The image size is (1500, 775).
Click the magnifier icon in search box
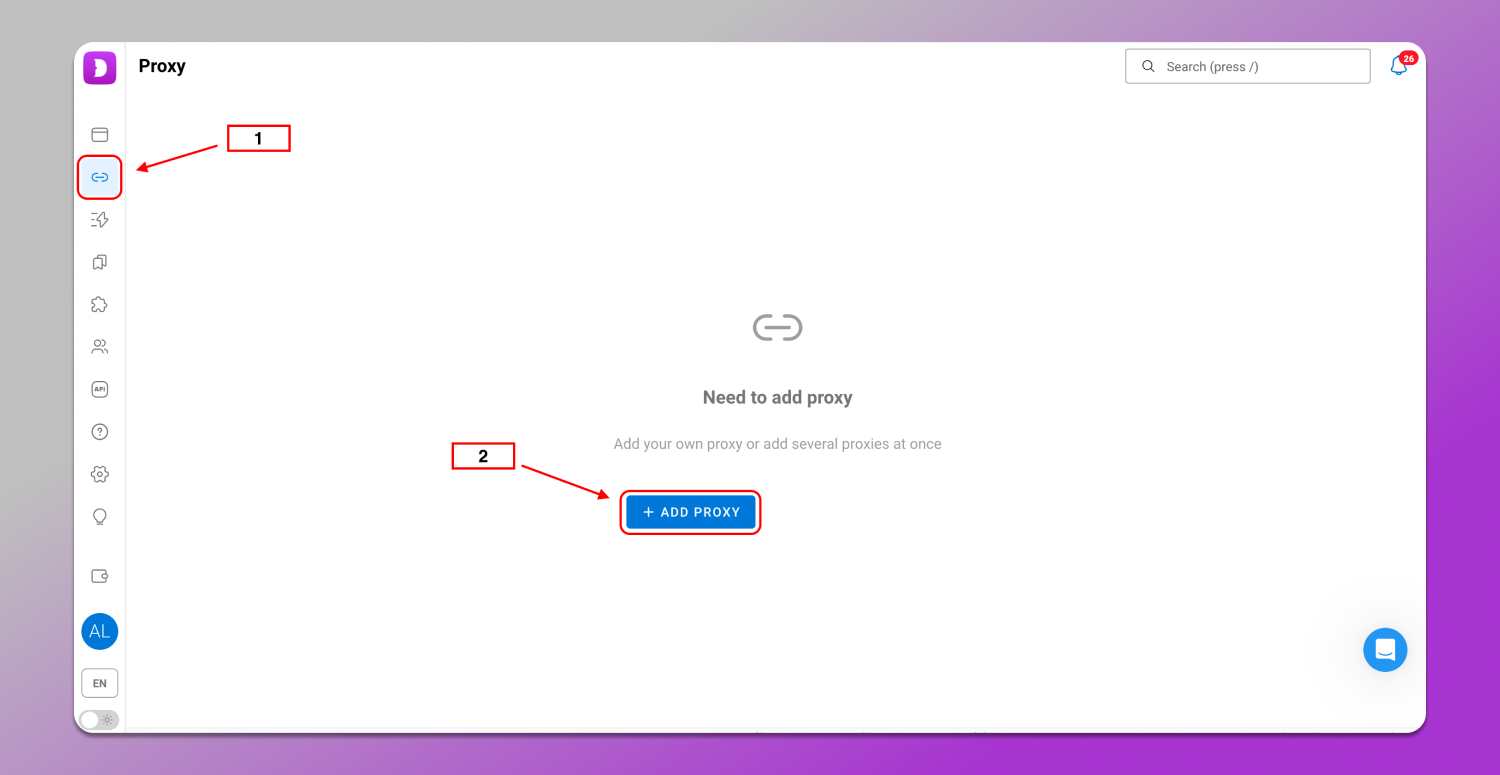pyautogui.click(x=1148, y=67)
